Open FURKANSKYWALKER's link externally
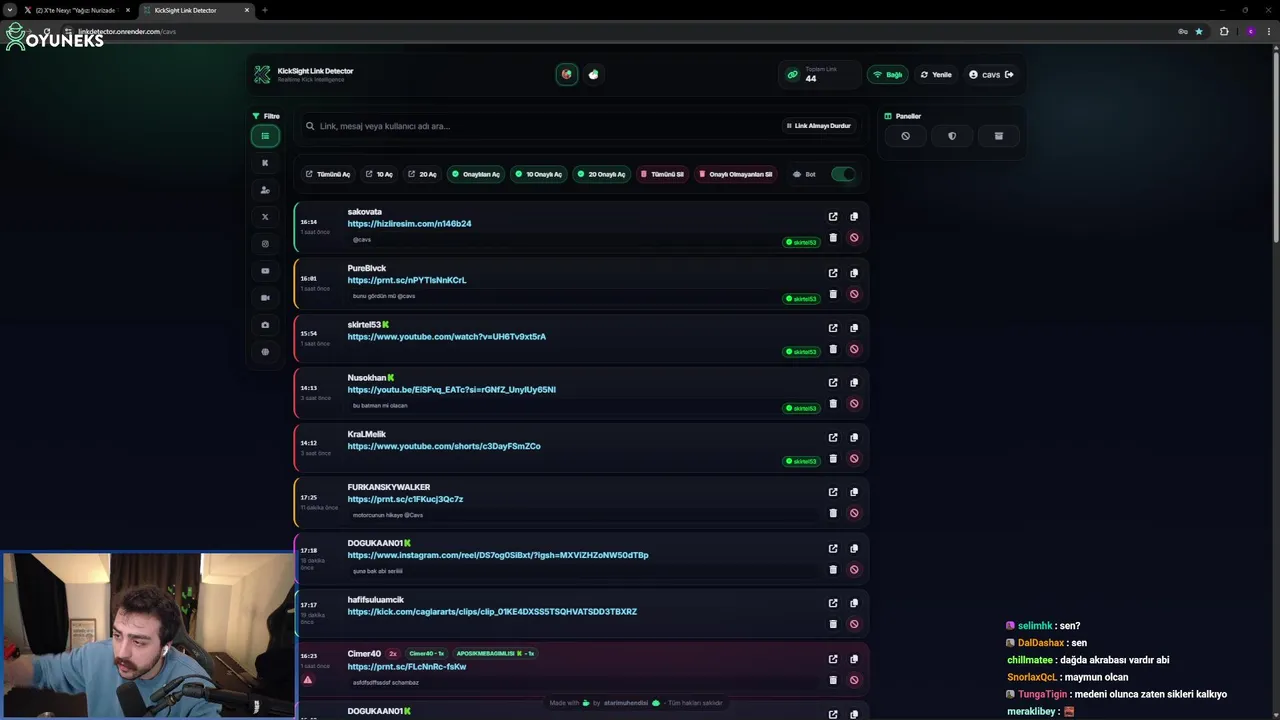The height and width of the screenshot is (720, 1280). click(x=833, y=492)
